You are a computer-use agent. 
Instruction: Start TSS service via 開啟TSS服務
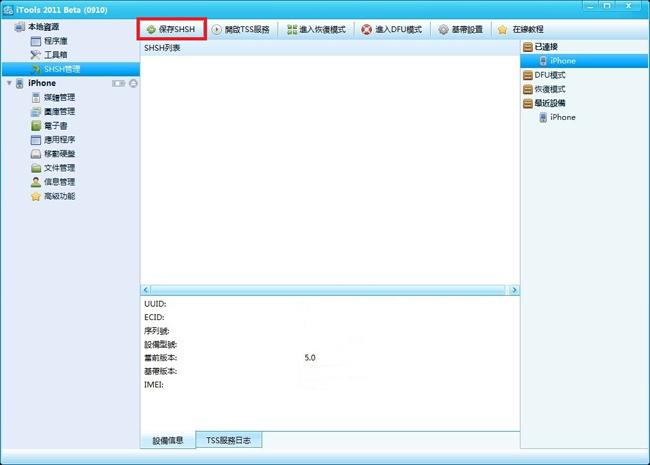(241, 30)
